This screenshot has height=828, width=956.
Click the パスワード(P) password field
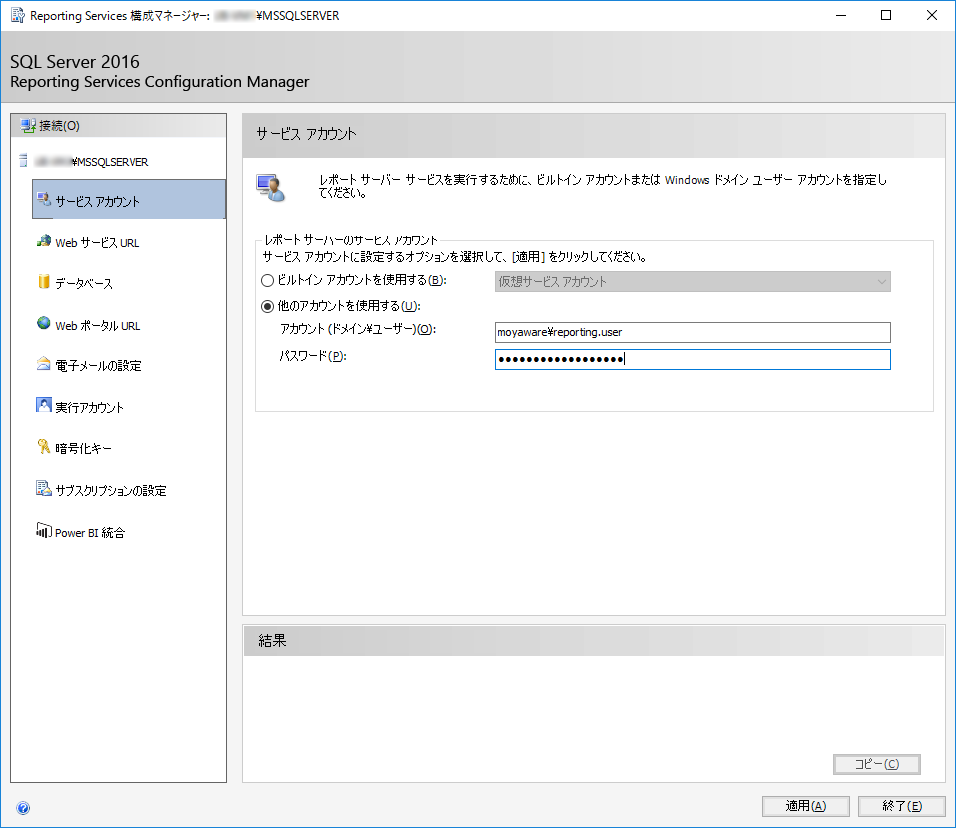693,359
